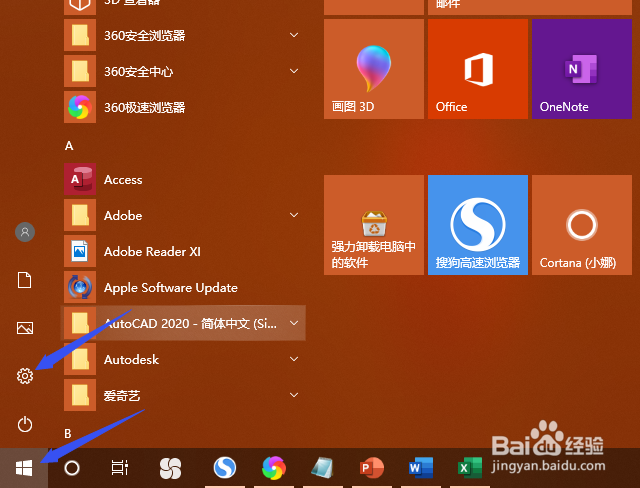The height and width of the screenshot is (488, 640).
Task: Launch Word from taskbar
Action: [x=421, y=468]
